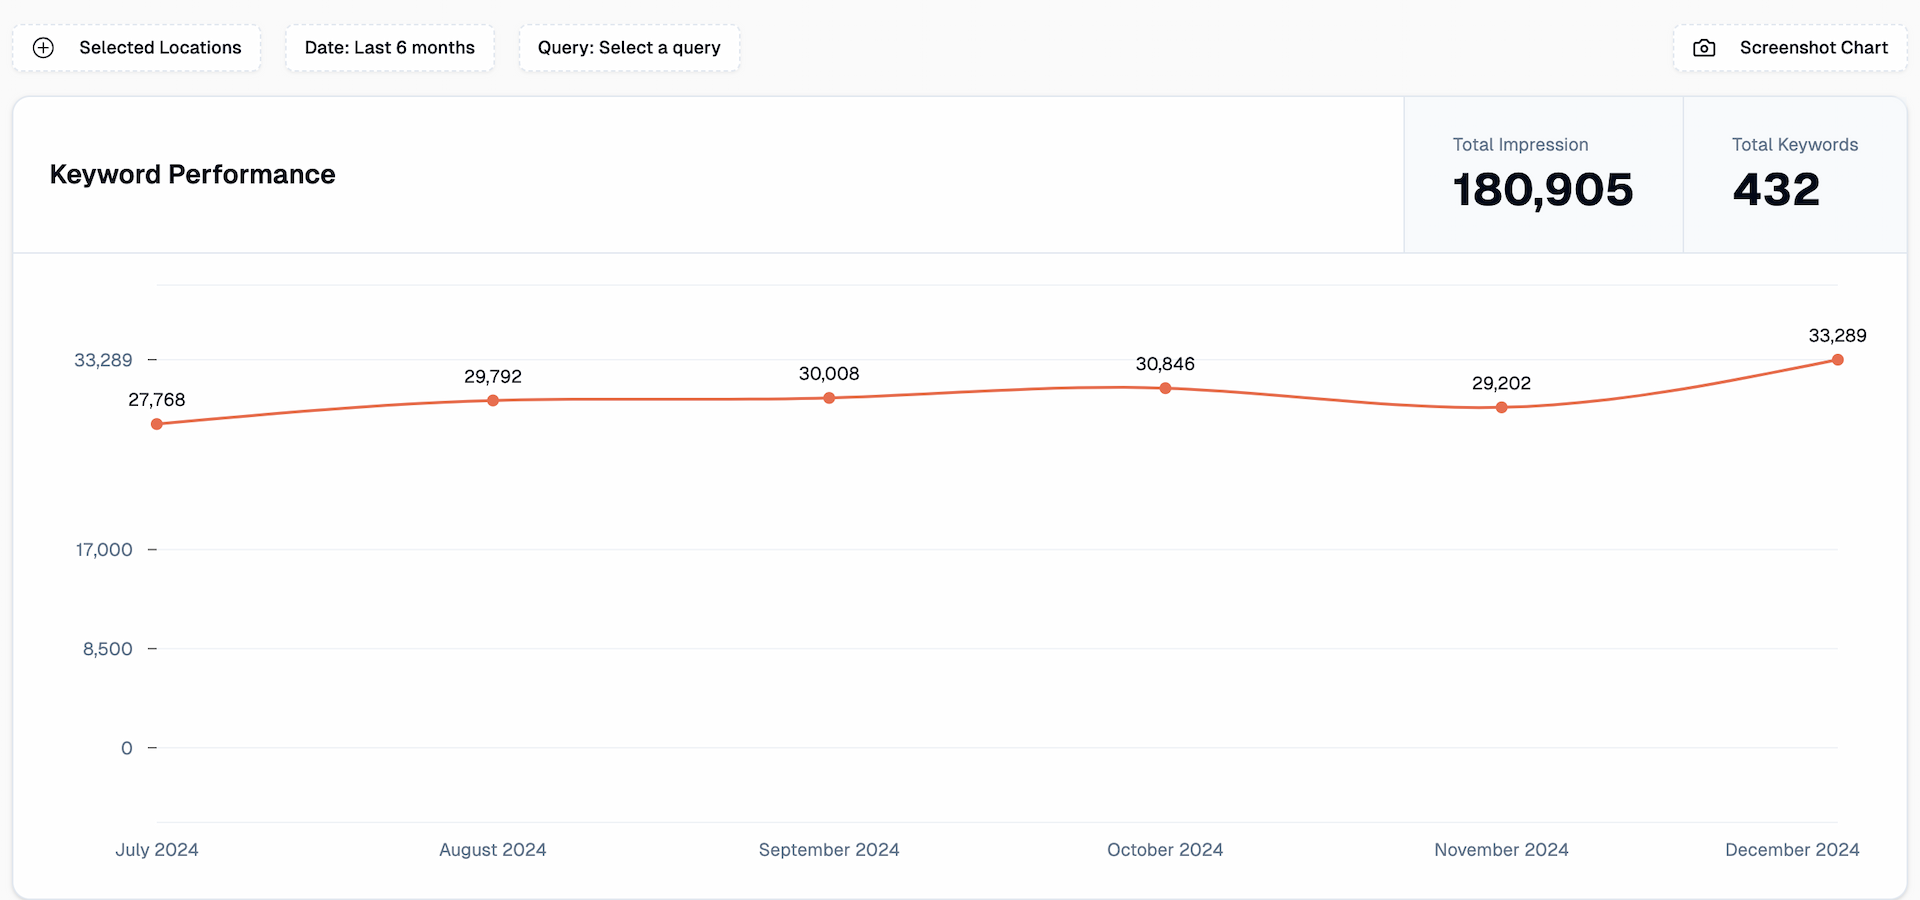Select the August 2024 data point
Viewport: 1920px width, 900px height.
click(x=493, y=400)
